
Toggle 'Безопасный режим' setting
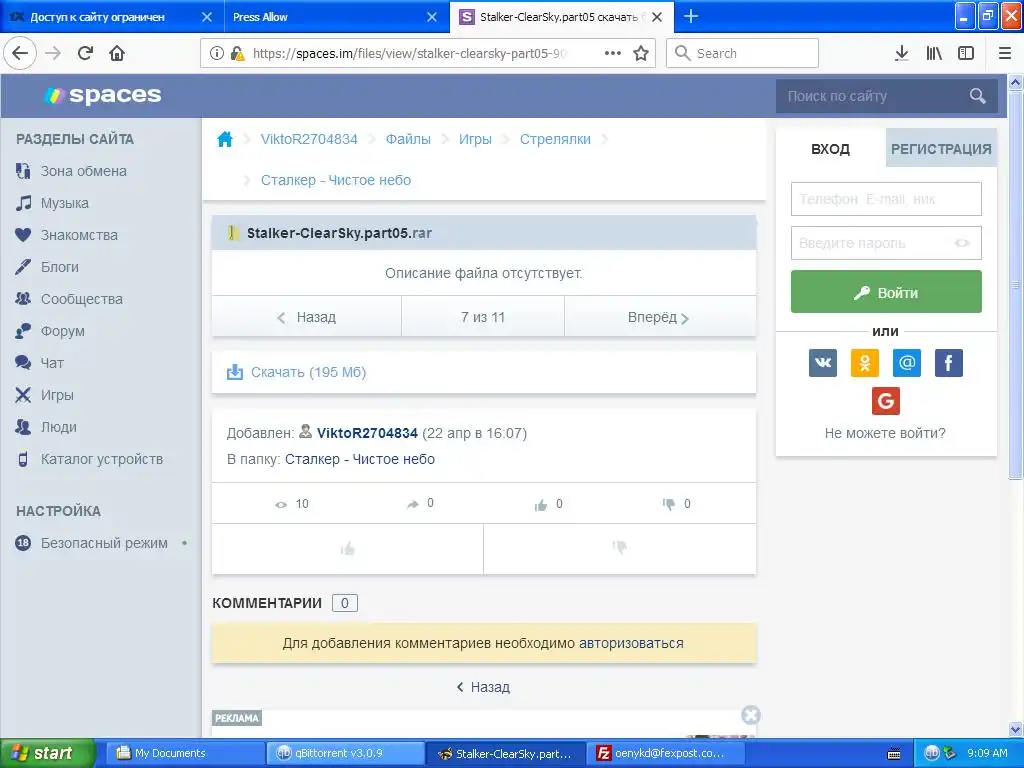[104, 543]
